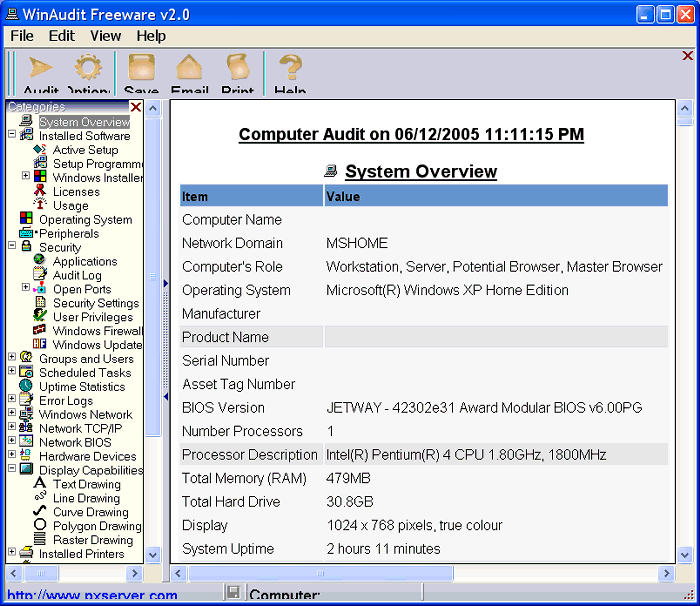Select Line Drawing in the tree
Viewport: 700px width, 606px height.
pyautogui.click(x=86, y=498)
